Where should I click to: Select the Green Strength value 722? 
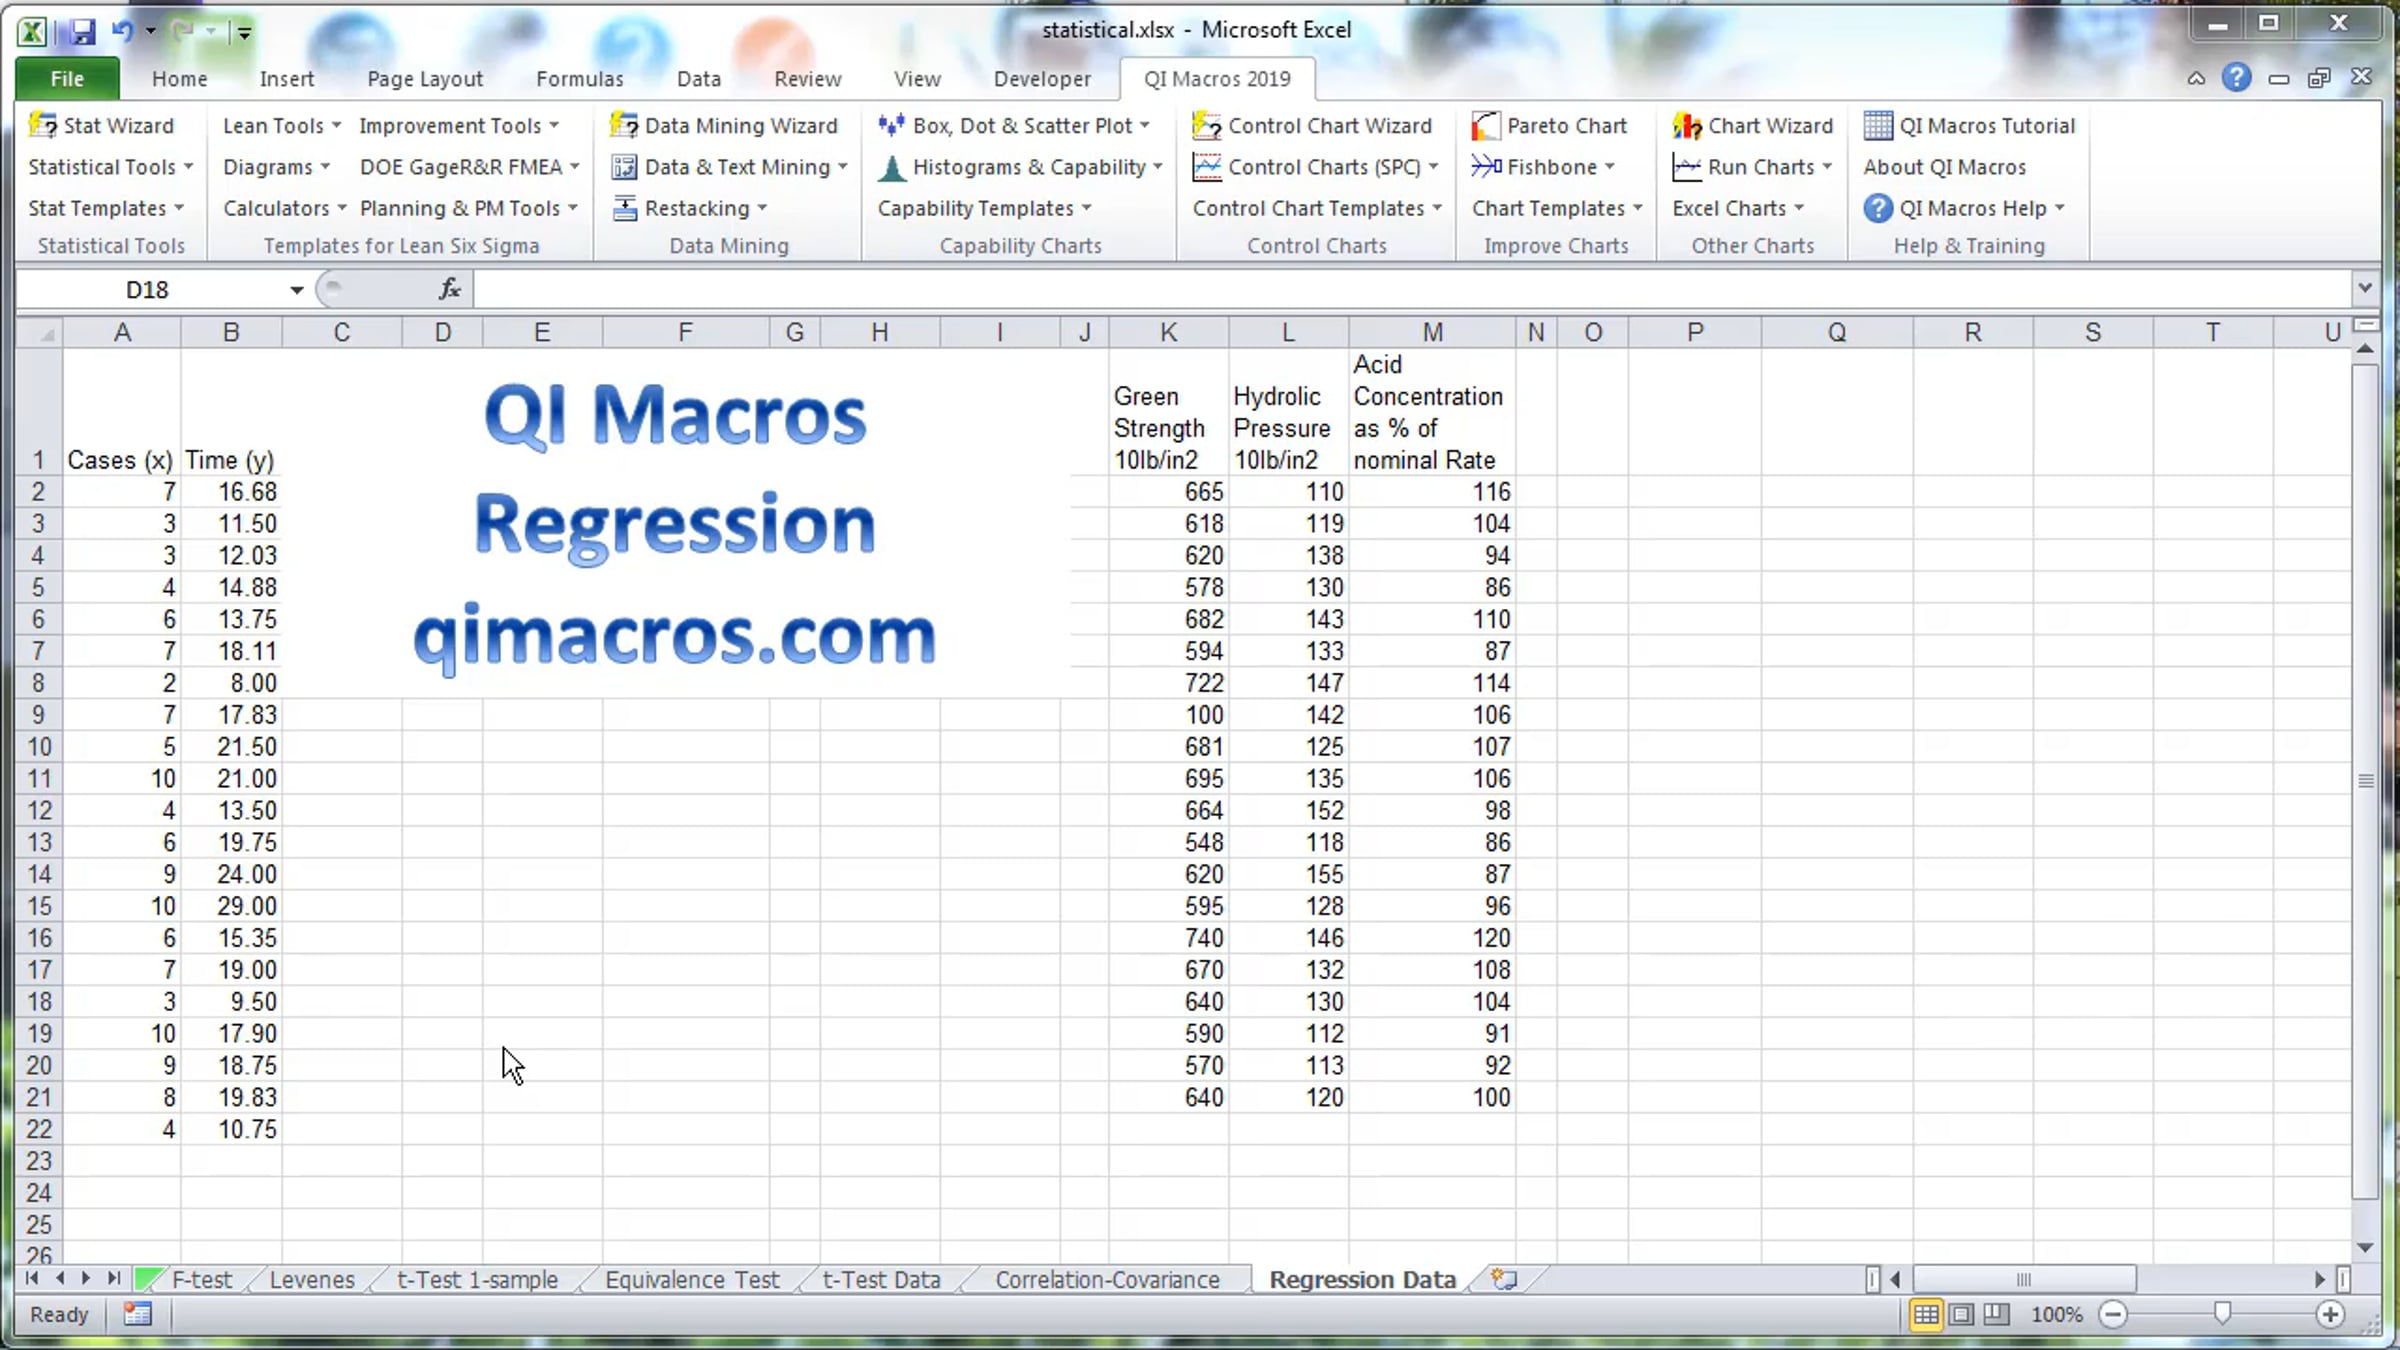[1168, 683]
